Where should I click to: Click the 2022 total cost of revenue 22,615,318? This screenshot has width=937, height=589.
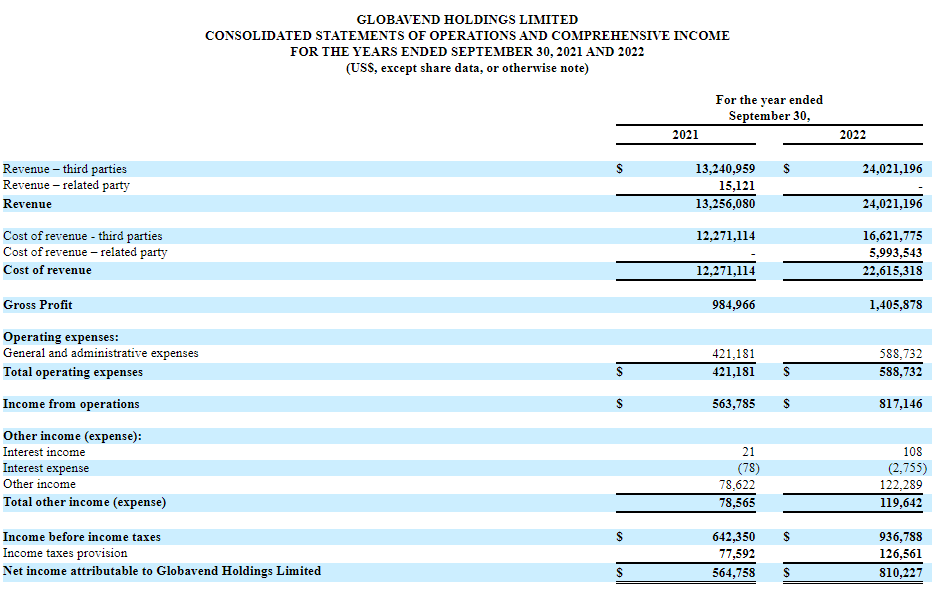892,271
